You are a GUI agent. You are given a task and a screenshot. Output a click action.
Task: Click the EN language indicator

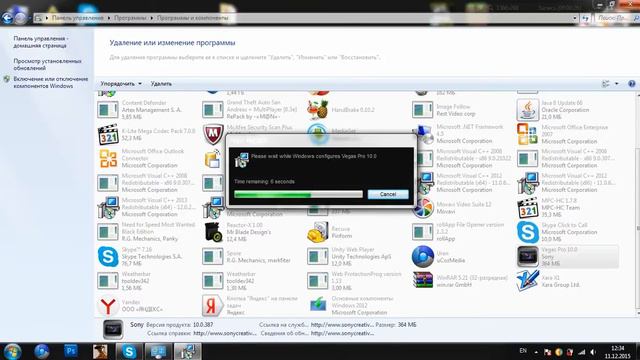click(x=523, y=351)
